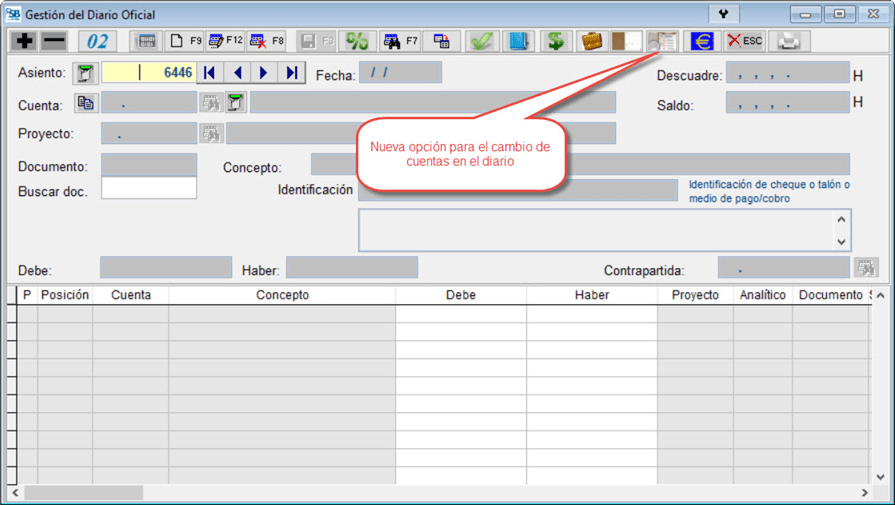Click the grid horizontal scrollbar right arrow
This screenshot has width=895, height=505.
865,493
